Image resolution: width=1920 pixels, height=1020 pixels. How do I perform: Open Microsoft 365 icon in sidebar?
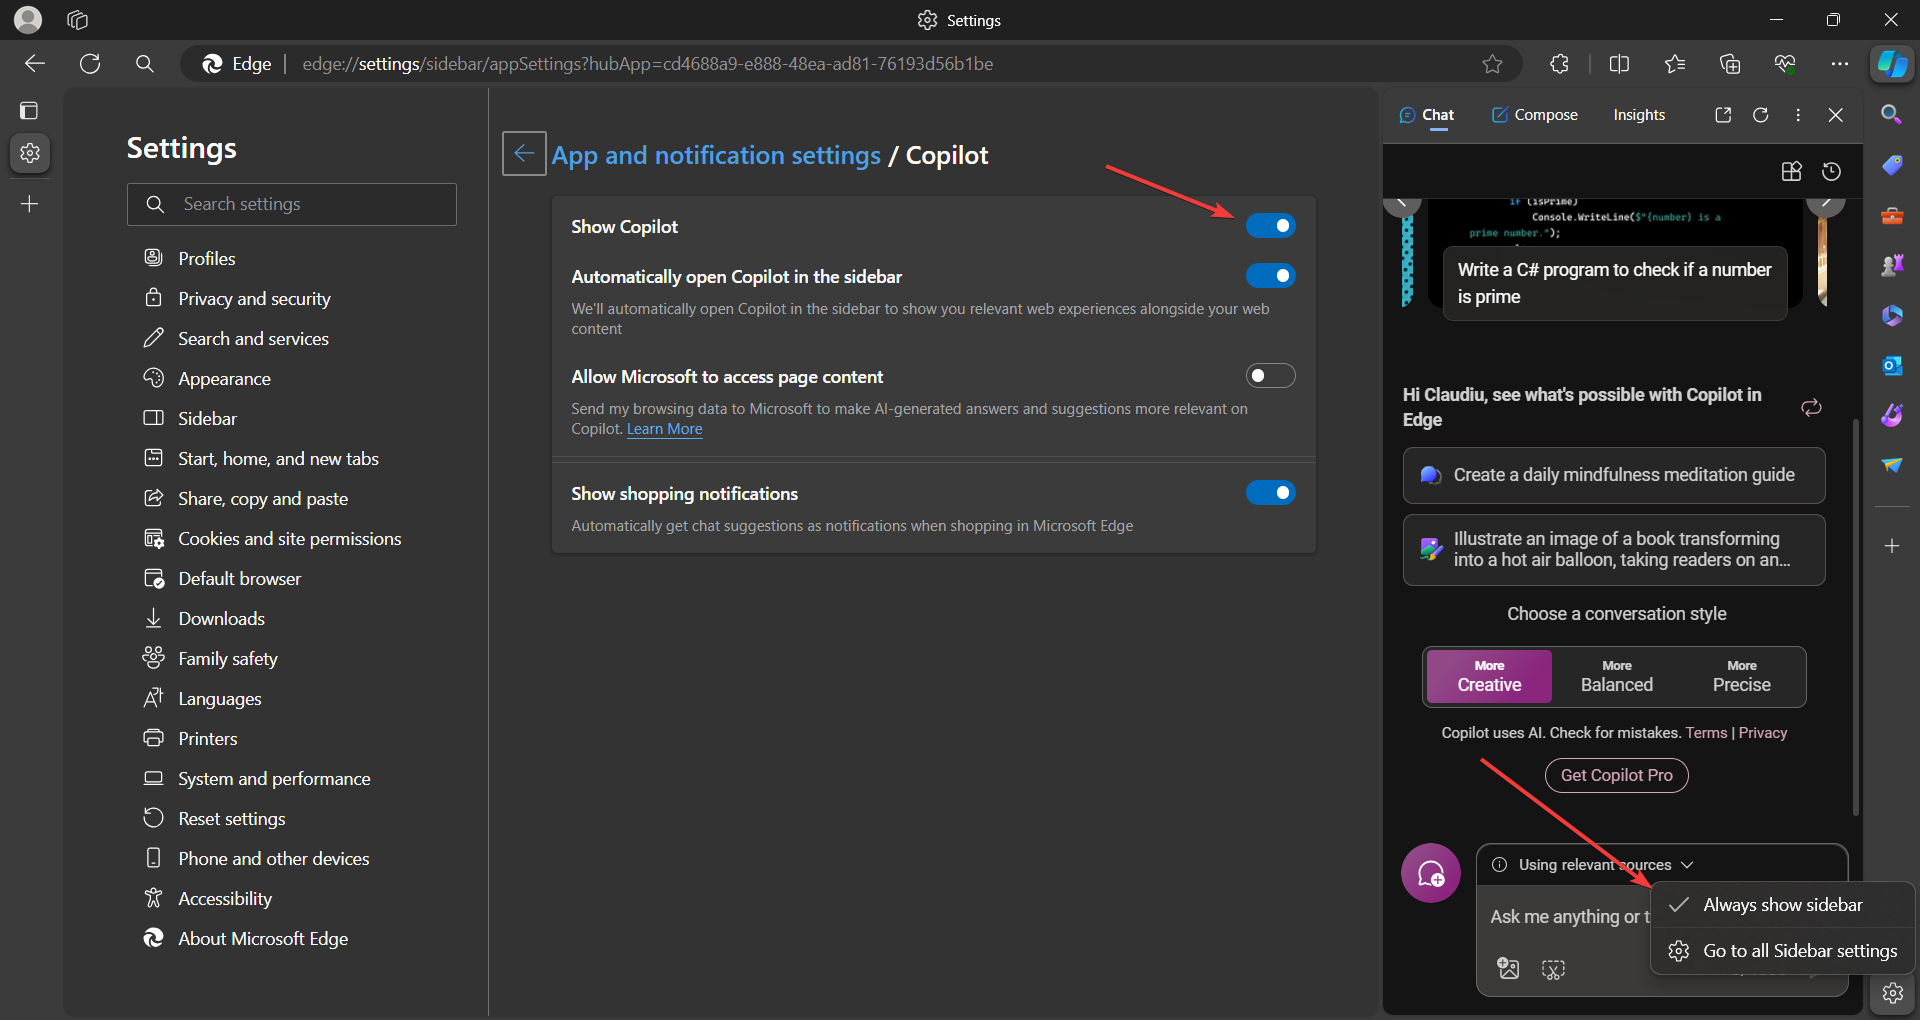(x=1891, y=315)
